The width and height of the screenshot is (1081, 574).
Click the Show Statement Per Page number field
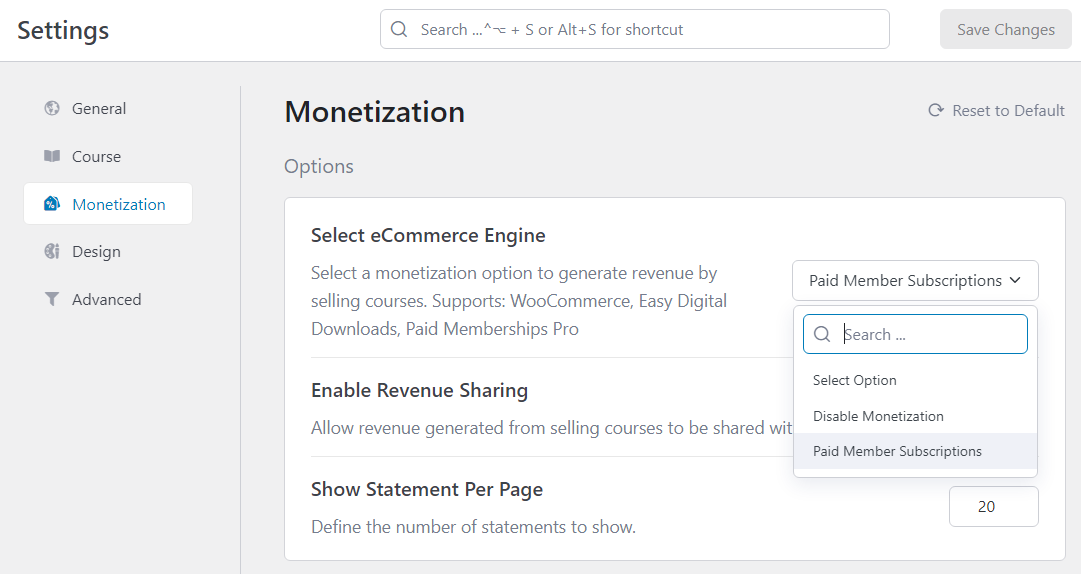(x=993, y=506)
